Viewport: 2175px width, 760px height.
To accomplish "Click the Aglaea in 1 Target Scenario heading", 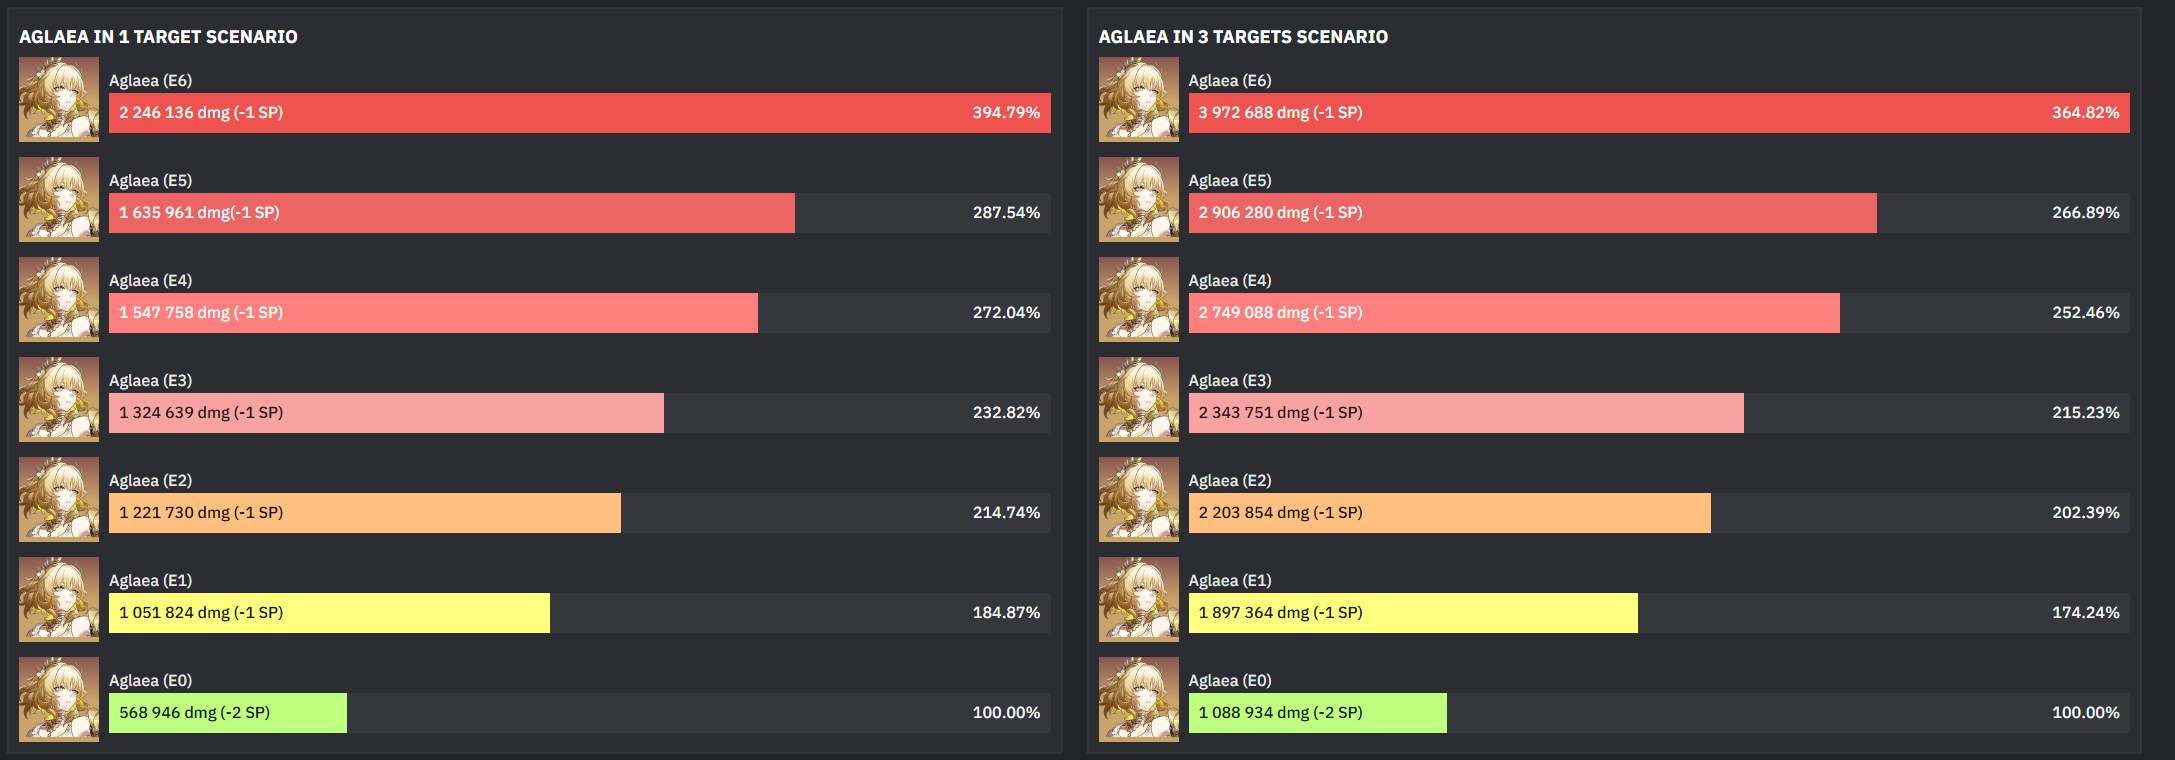I will [x=158, y=37].
